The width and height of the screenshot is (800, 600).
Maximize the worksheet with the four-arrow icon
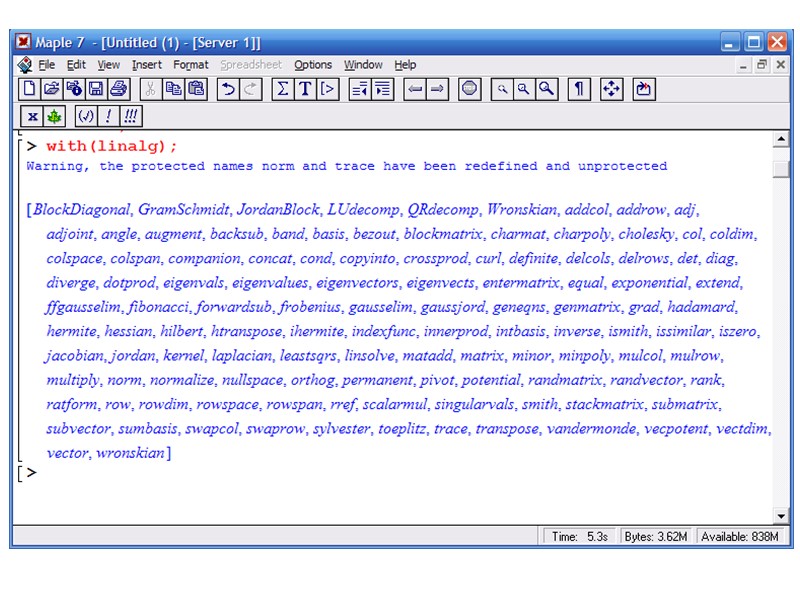[611, 89]
